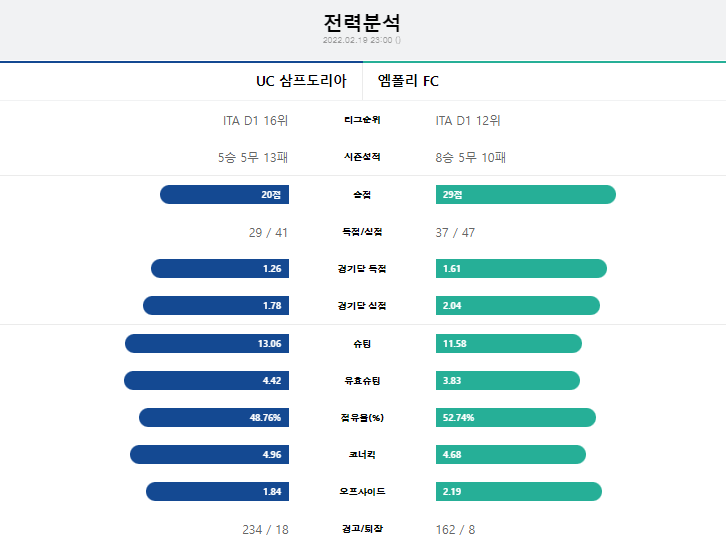Click the blue 48.76% possession bar
Screen dimensions: 726x544
tap(214, 418)
